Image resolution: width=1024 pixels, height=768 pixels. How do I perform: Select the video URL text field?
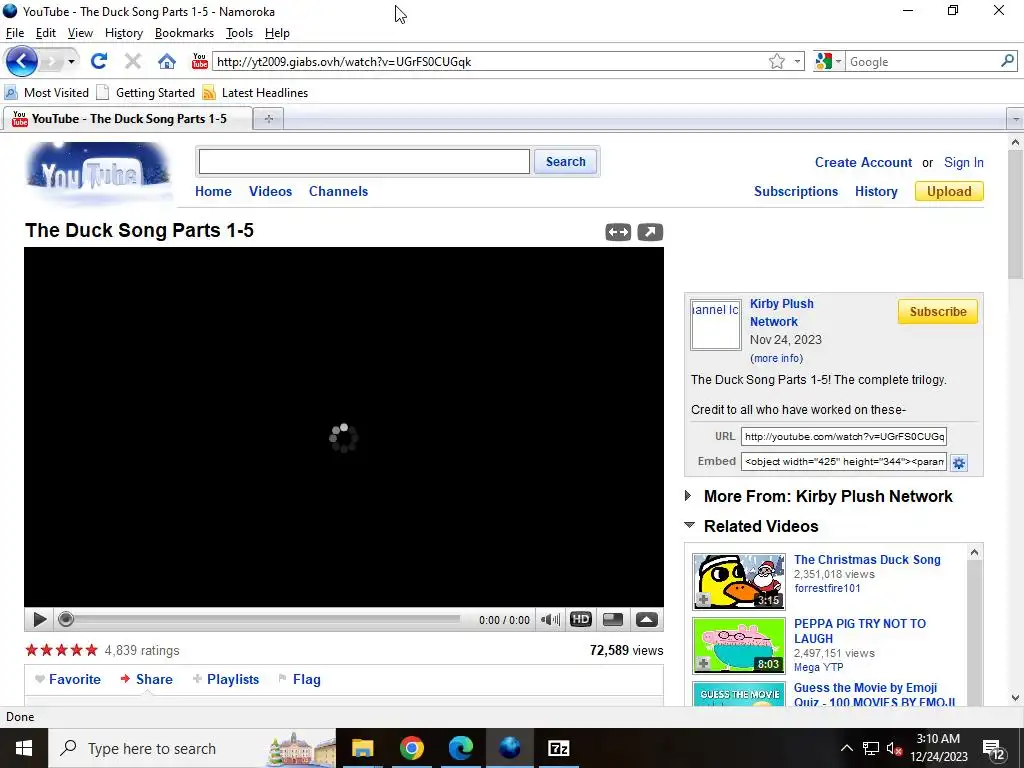[843, 436]
